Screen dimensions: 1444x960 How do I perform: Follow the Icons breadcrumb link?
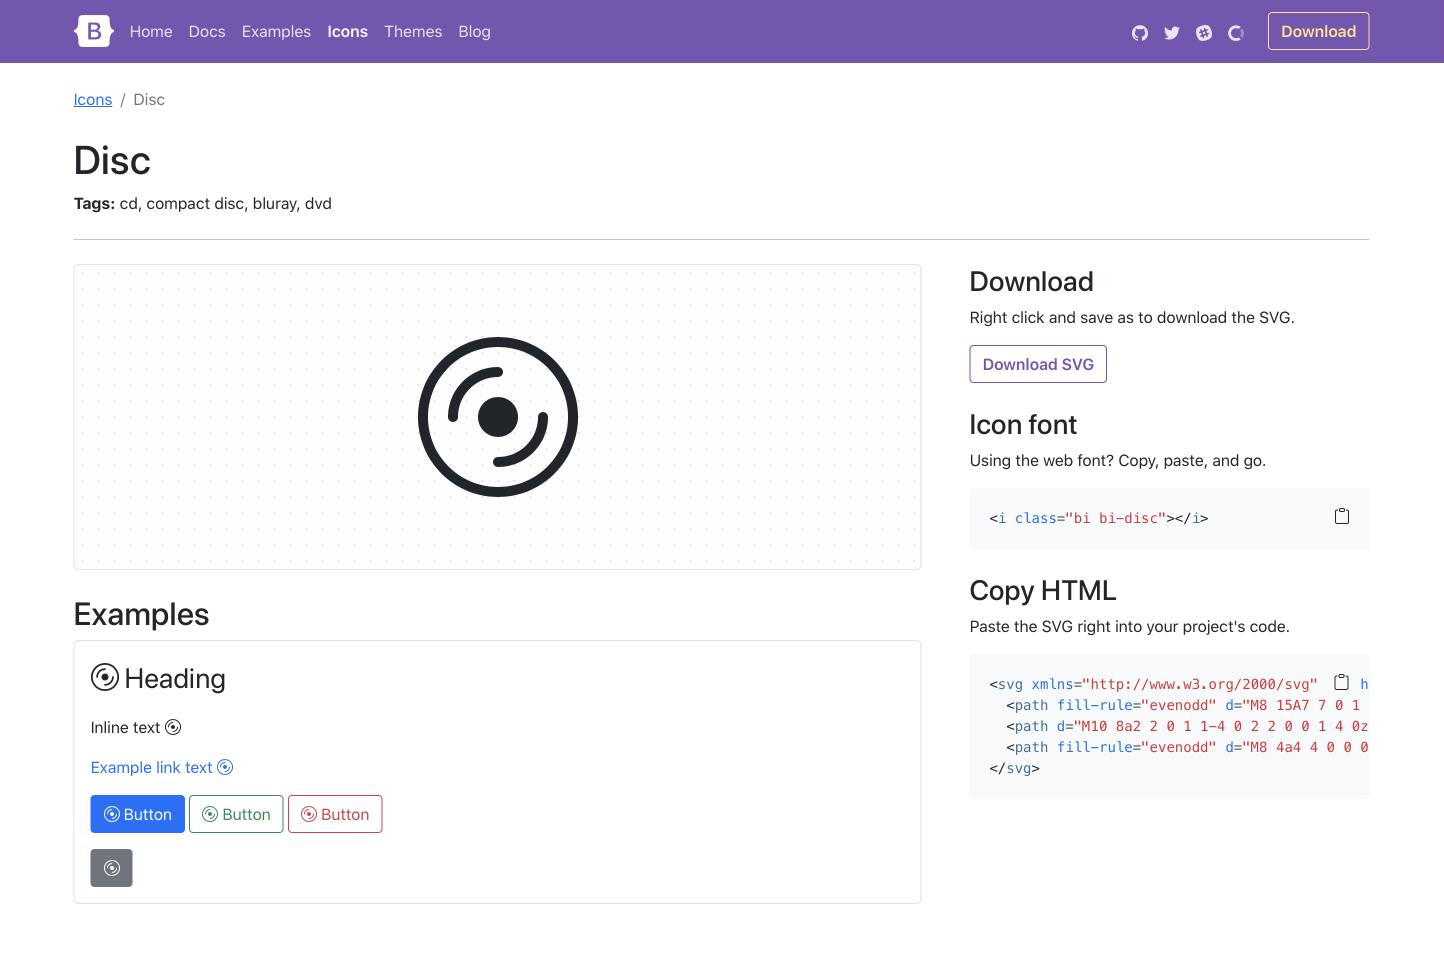pos(93,100)
